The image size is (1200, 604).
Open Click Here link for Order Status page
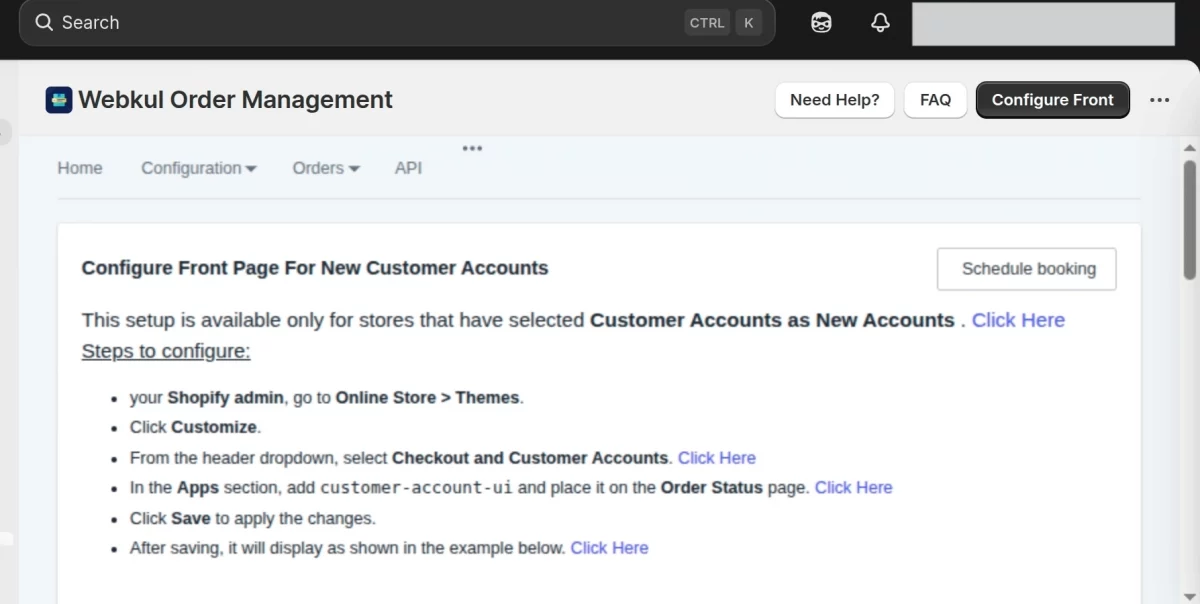pyautogui.click(x=853, y=488)
